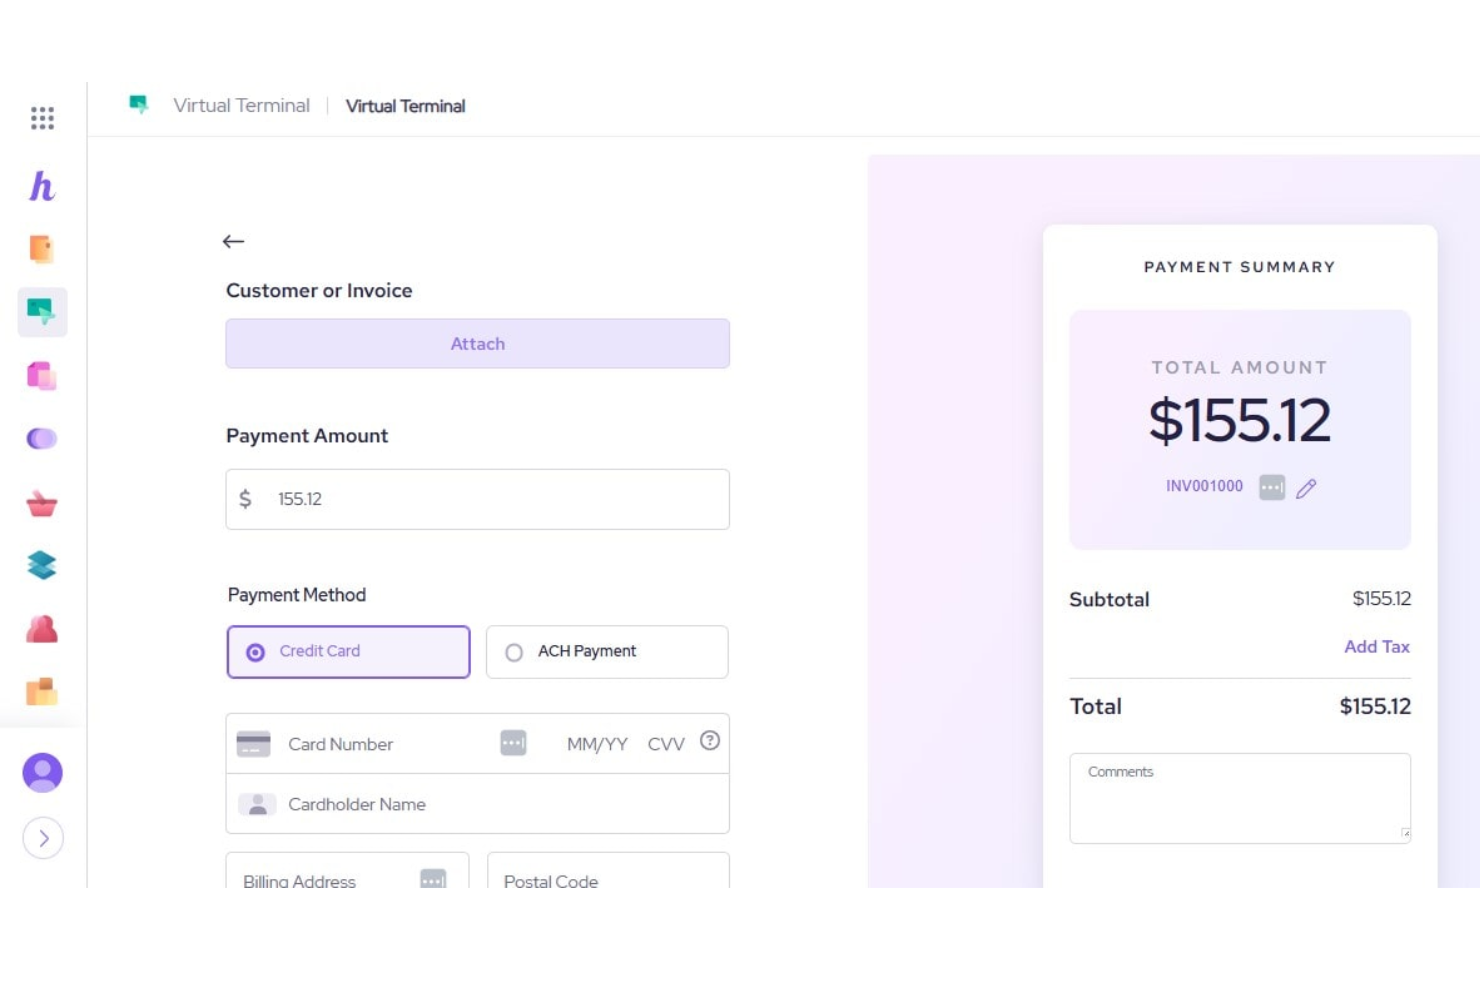Select the Credit Card payment method
Image resolution: width=1480 pixels, height=987 pixels.
coord(348,651)
